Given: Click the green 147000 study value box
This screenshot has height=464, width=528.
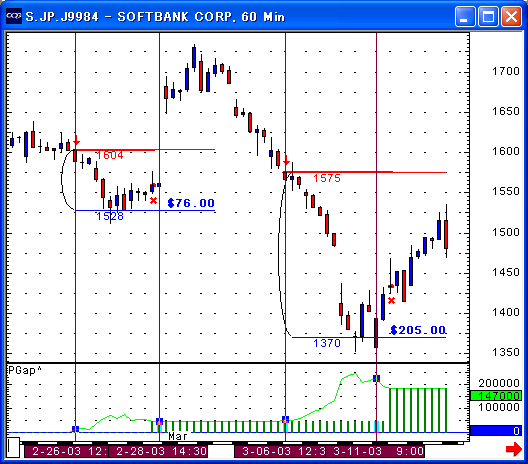Looking at the screenshot, I should (496, 396).
